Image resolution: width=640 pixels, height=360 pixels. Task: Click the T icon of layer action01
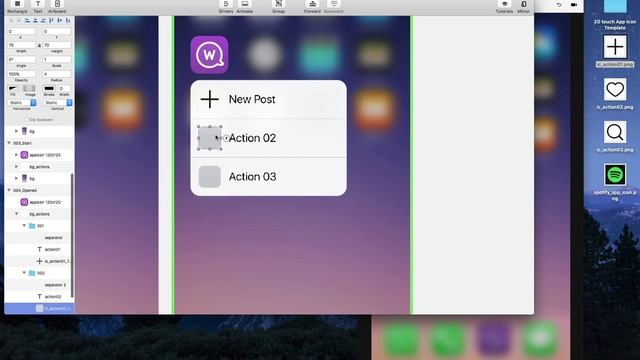pos(40,249)
